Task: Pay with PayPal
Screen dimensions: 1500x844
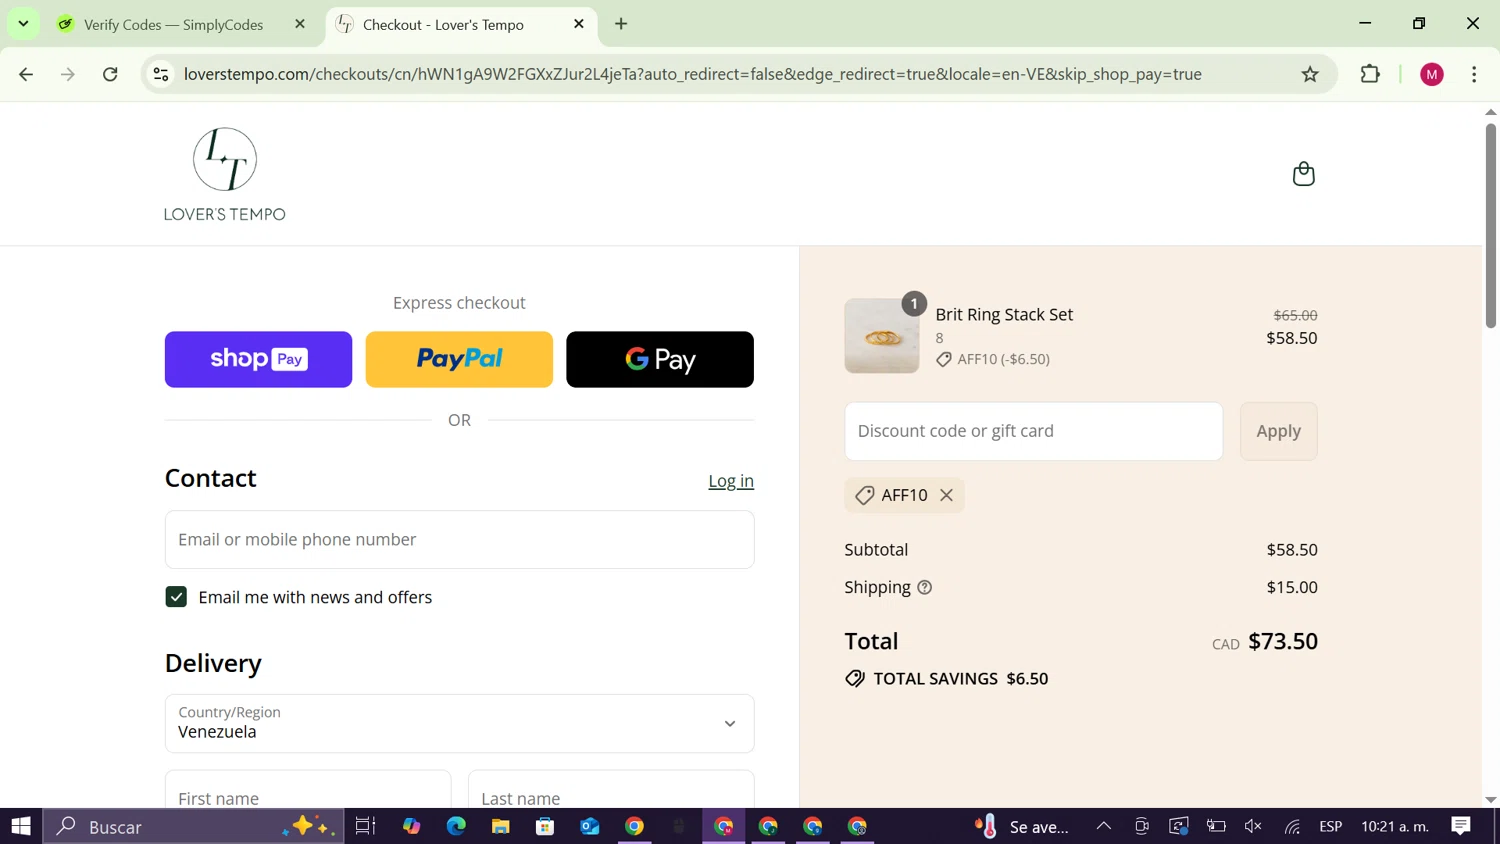Action: (x=459, y=359)
